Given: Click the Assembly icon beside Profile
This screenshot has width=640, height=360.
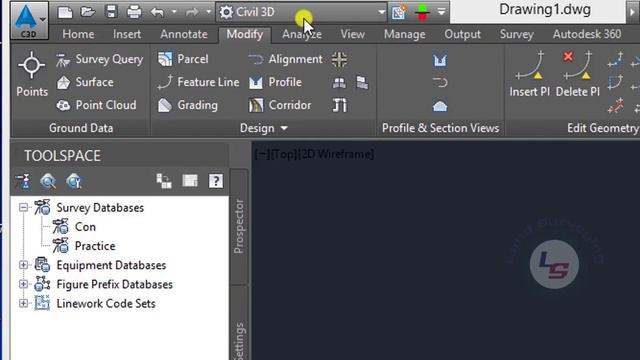Looking at the screenshot, I should coord(339,83).
